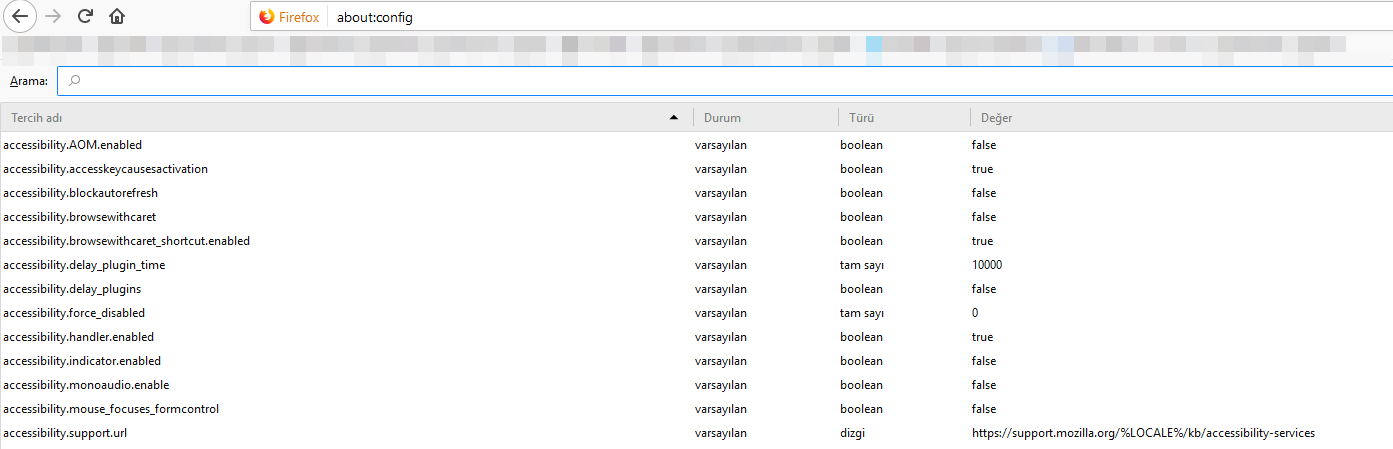The height and width of the screenshot is (449, 1393).
Task: Click 'false' value of accessibility.monoaudio.enable
Action: coord(983,385)
